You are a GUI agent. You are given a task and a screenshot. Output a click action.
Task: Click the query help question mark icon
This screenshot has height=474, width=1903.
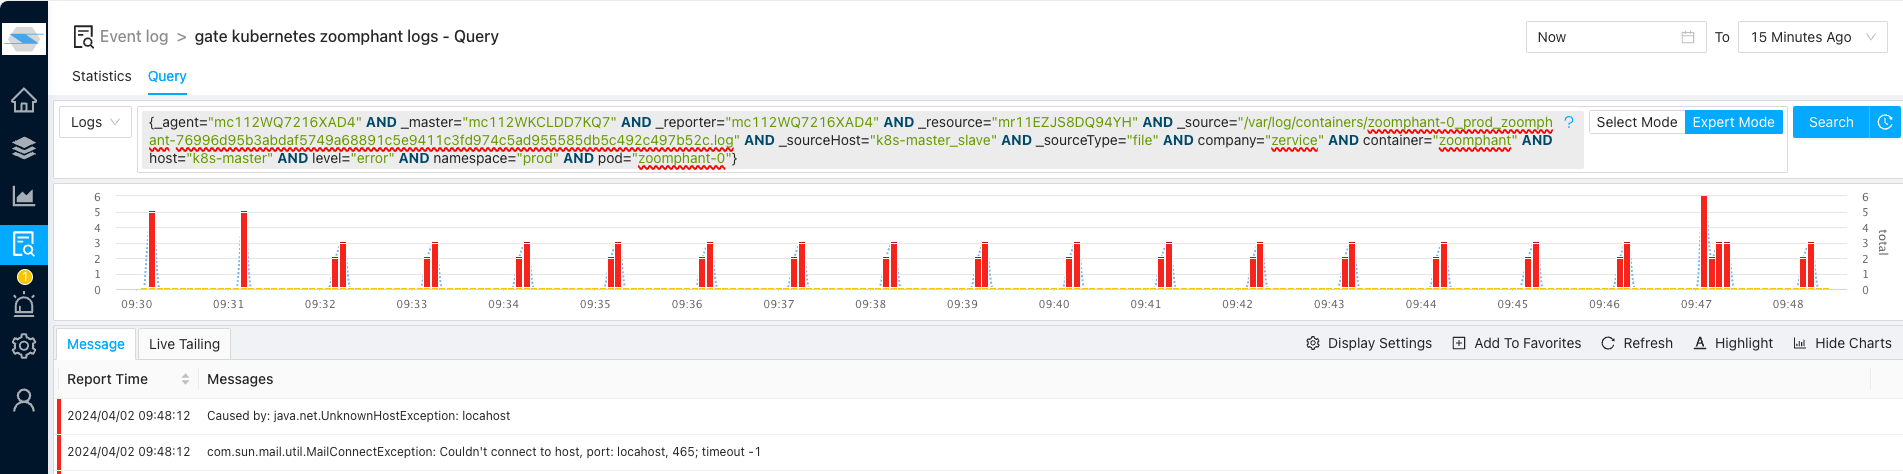1569,122
